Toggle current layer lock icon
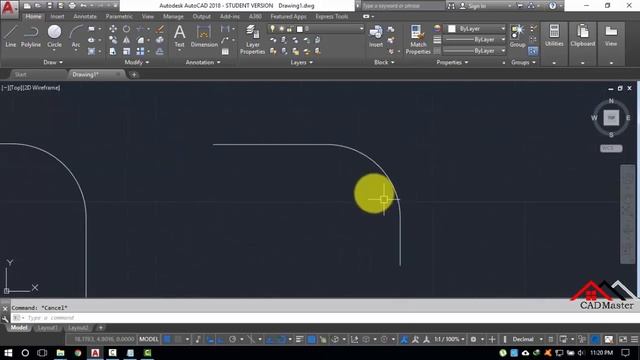This screenshot has height=360, width=640. point(290,29)
